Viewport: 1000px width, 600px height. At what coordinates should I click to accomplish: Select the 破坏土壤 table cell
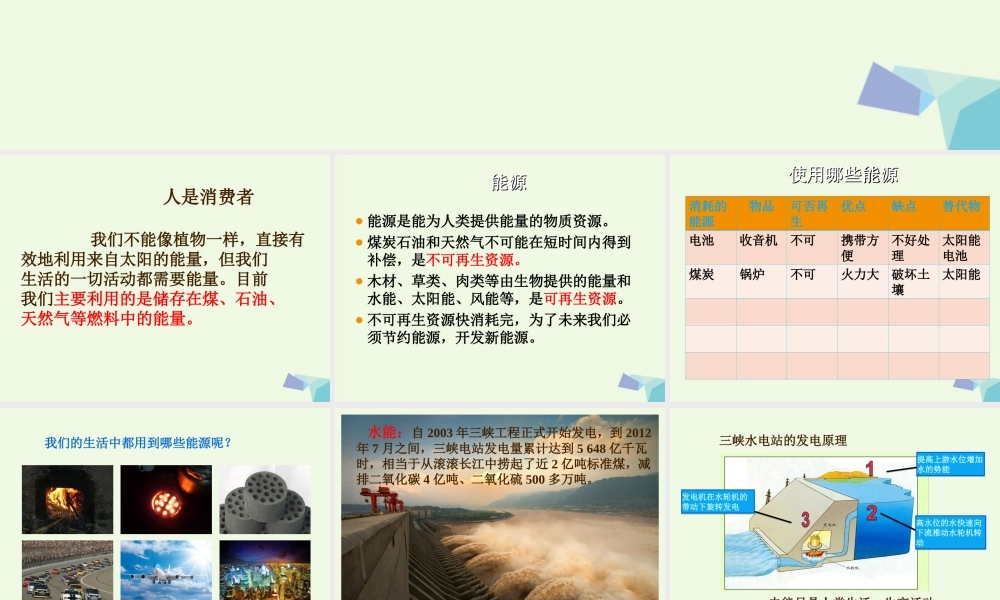(913, 282)
